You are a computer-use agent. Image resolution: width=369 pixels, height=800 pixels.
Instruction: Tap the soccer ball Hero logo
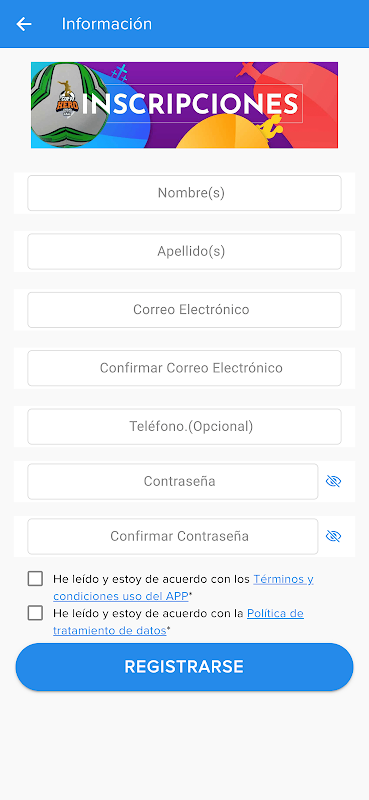[67, 105]
